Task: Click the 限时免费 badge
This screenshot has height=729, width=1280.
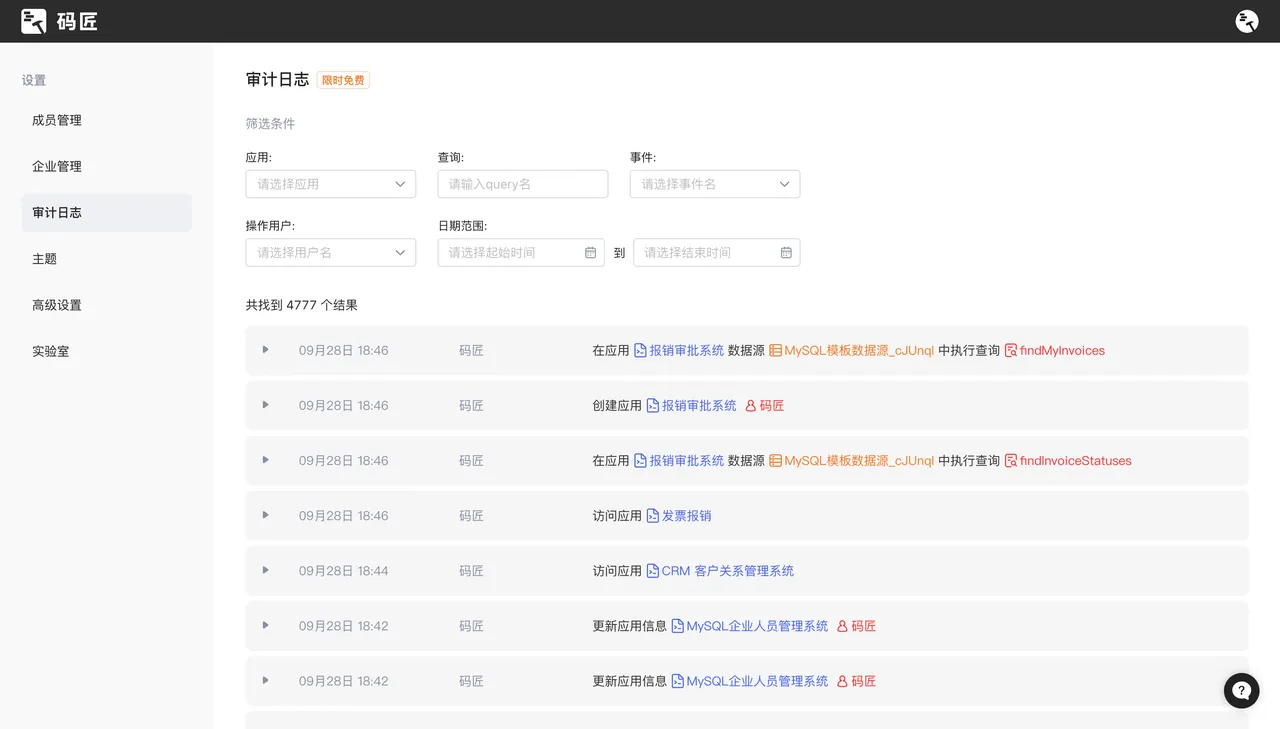Action: [343, 80]
